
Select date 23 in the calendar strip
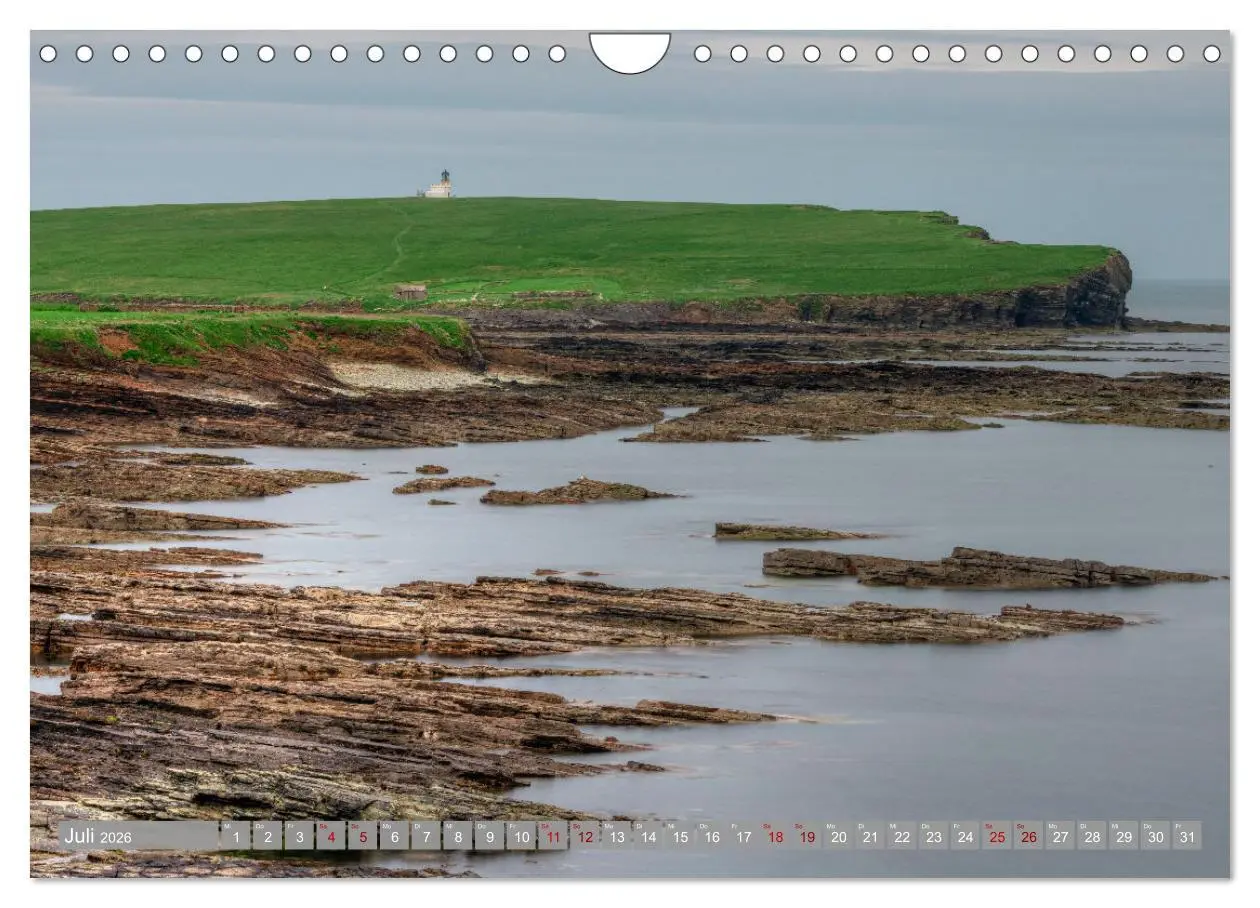(x=933, y=836)
